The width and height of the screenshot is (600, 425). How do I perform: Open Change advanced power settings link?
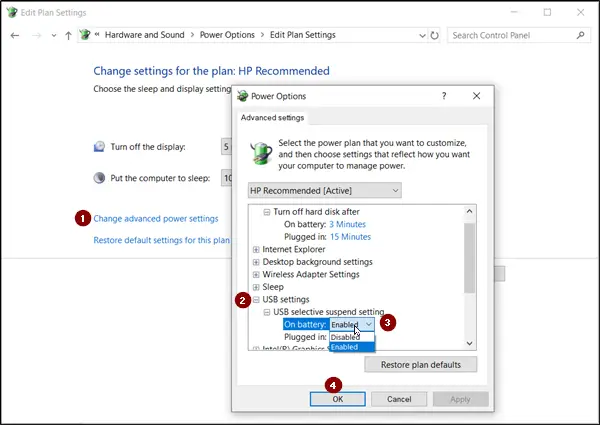click(x=156, y=219)
